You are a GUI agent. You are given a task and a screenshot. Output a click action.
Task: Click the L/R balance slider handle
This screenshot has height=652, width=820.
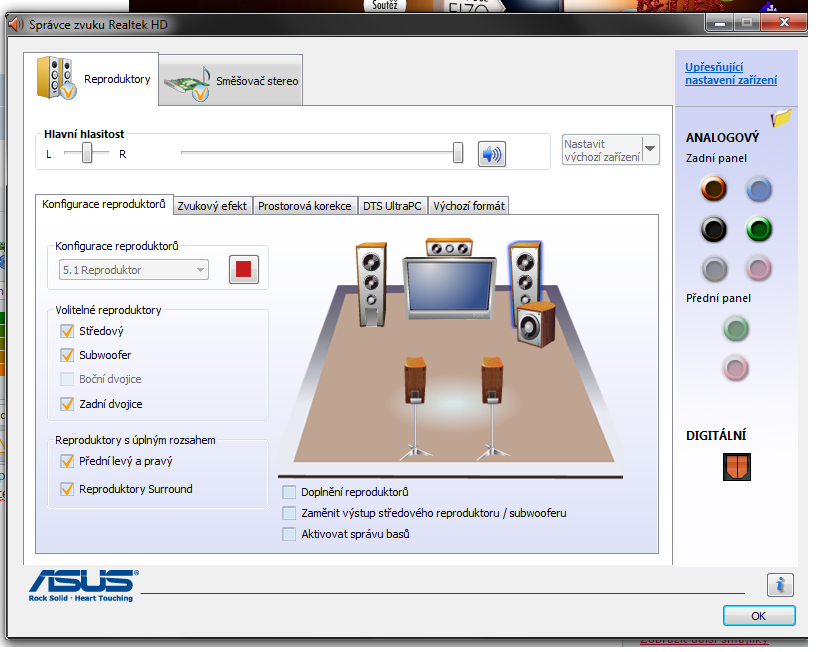click(x=87, y=153)
